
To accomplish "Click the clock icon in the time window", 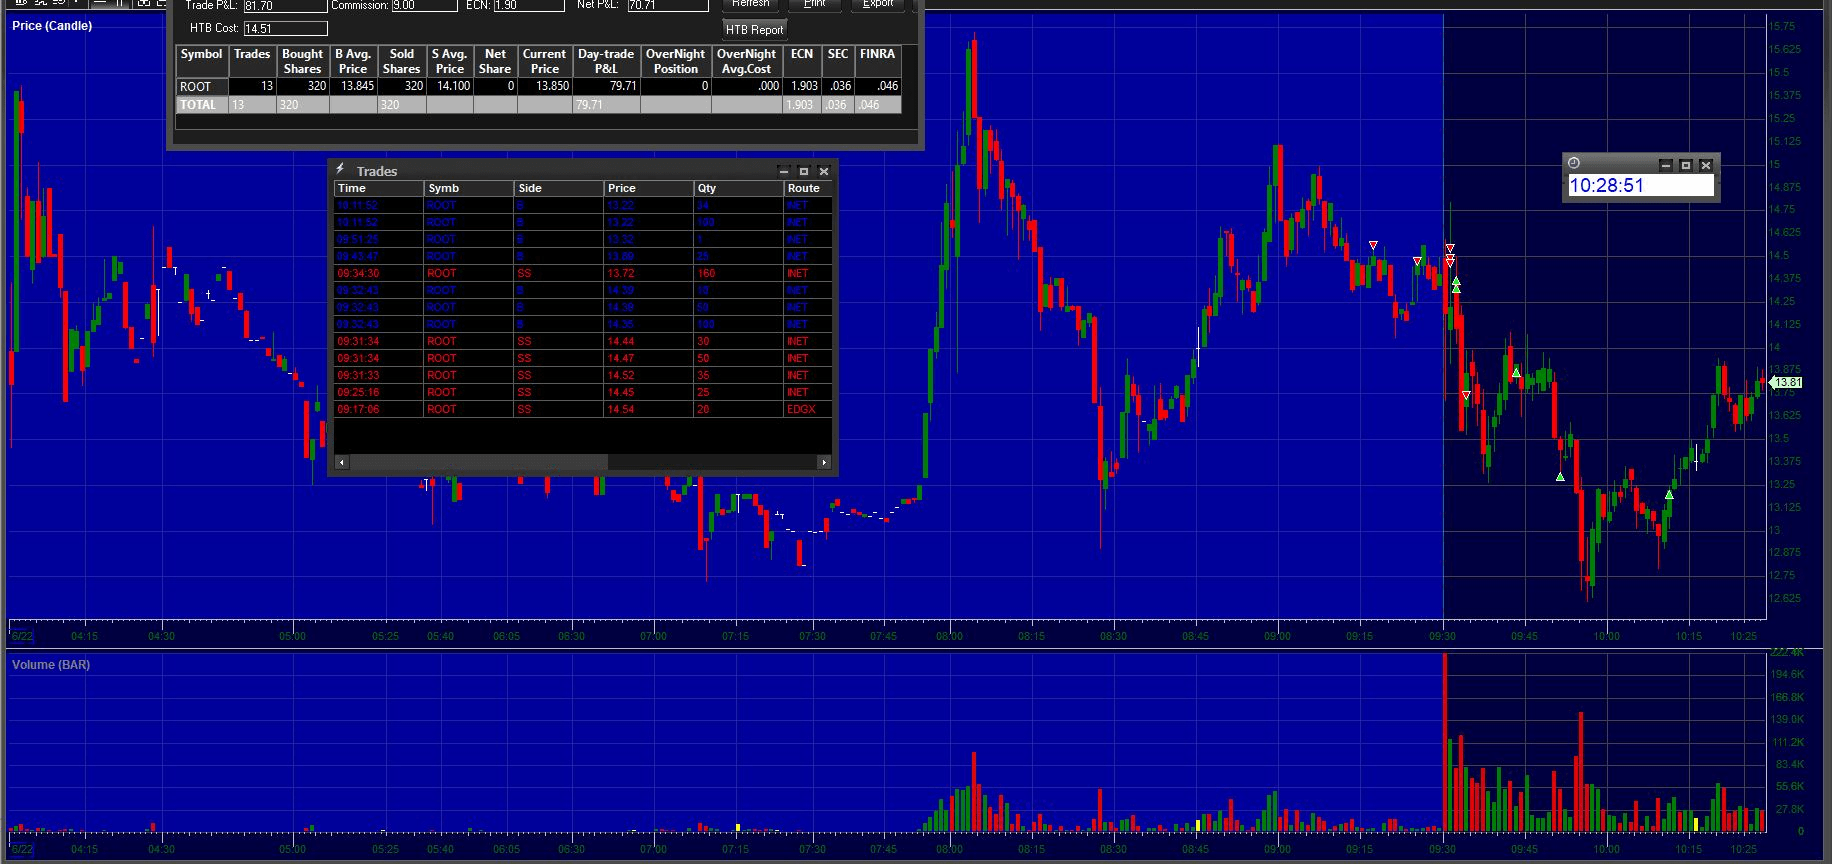I will pos(1573,164).
